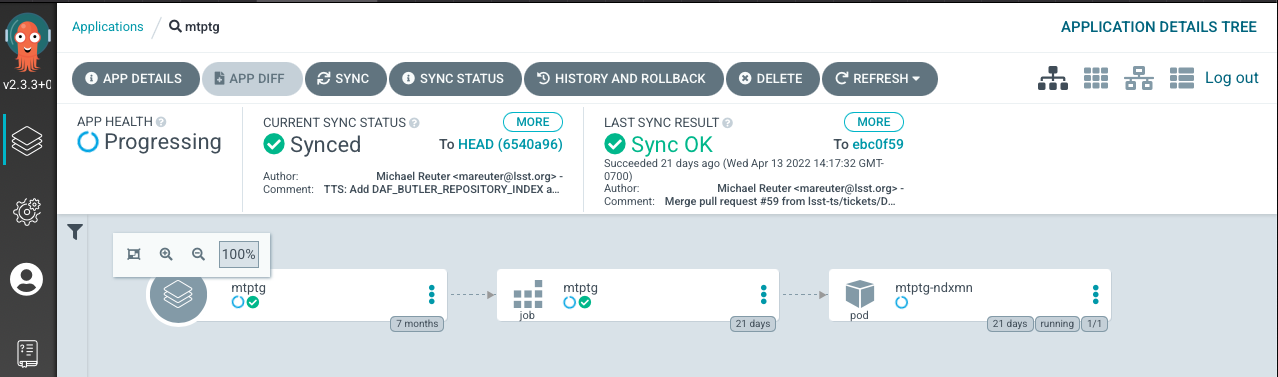Open REFRESH dropdown arrow
The width and height of the screenshot is (1278, 377).
(x=917, y=79)
